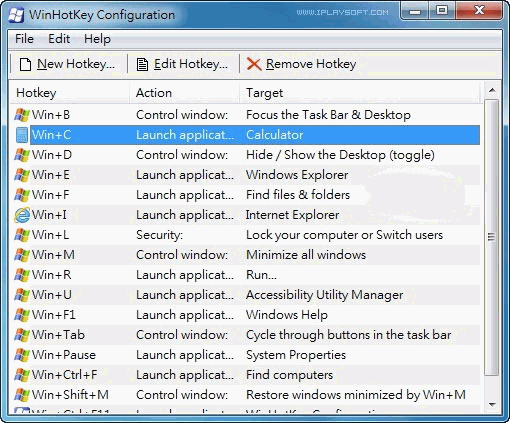Click the 'Calculator' target cell
Screen dimensions: 510x423
[275, 135]
